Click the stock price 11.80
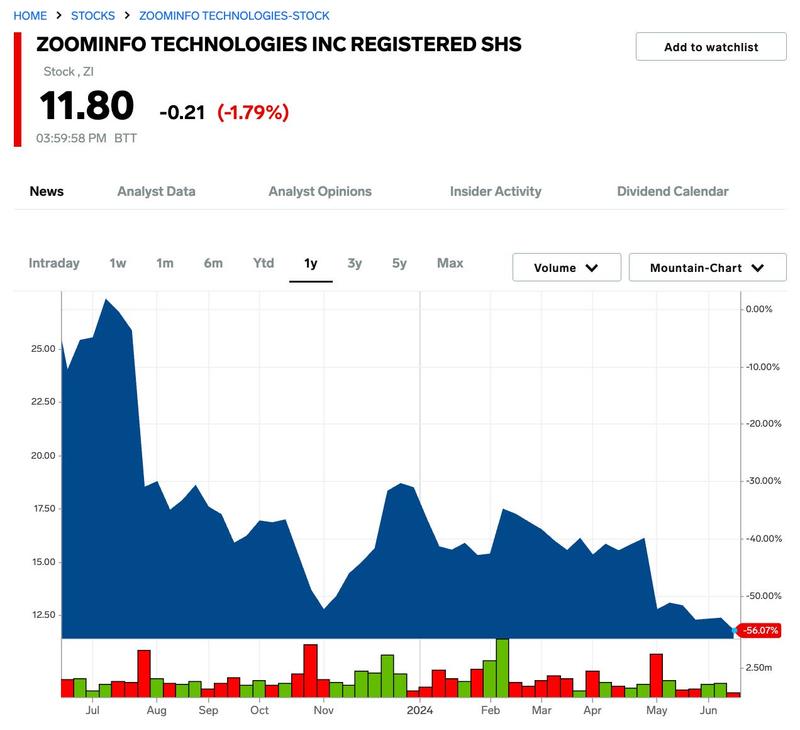Viewport: 800px width, 730px height. 87,106
